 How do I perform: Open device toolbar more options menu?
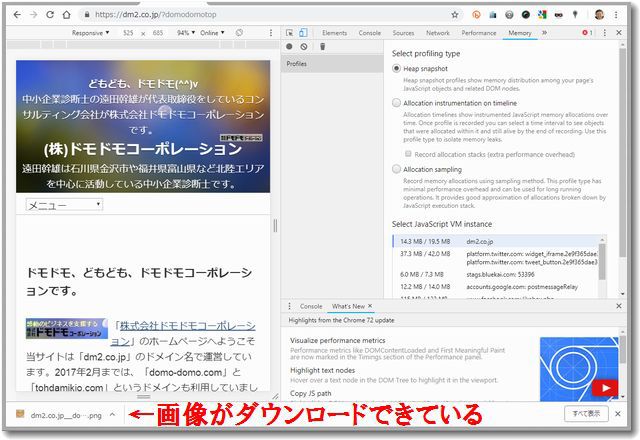click(271, 33)
